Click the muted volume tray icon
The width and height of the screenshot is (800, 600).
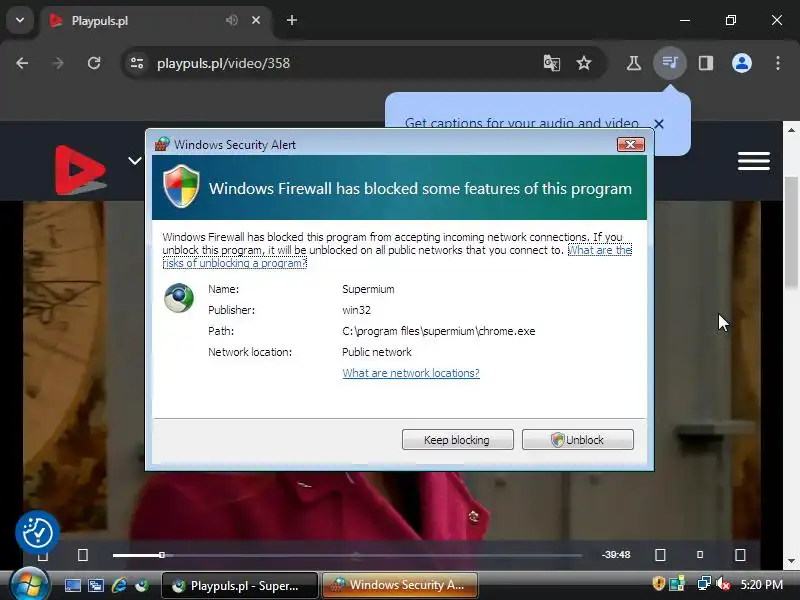[722, 583]
